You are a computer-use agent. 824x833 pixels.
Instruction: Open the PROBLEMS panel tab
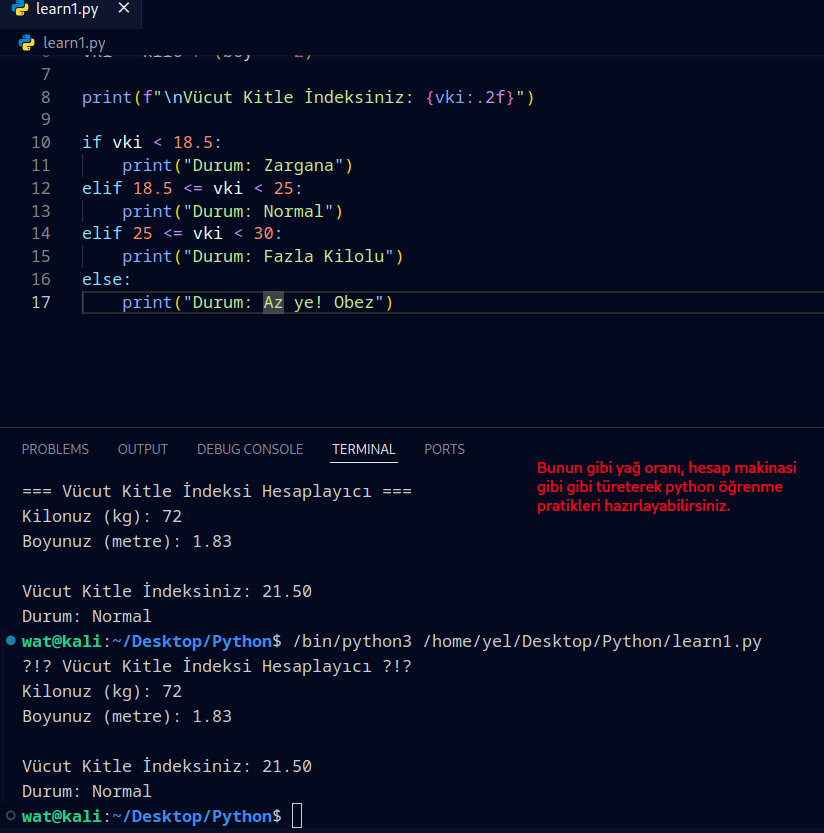[x=55, y=449]
